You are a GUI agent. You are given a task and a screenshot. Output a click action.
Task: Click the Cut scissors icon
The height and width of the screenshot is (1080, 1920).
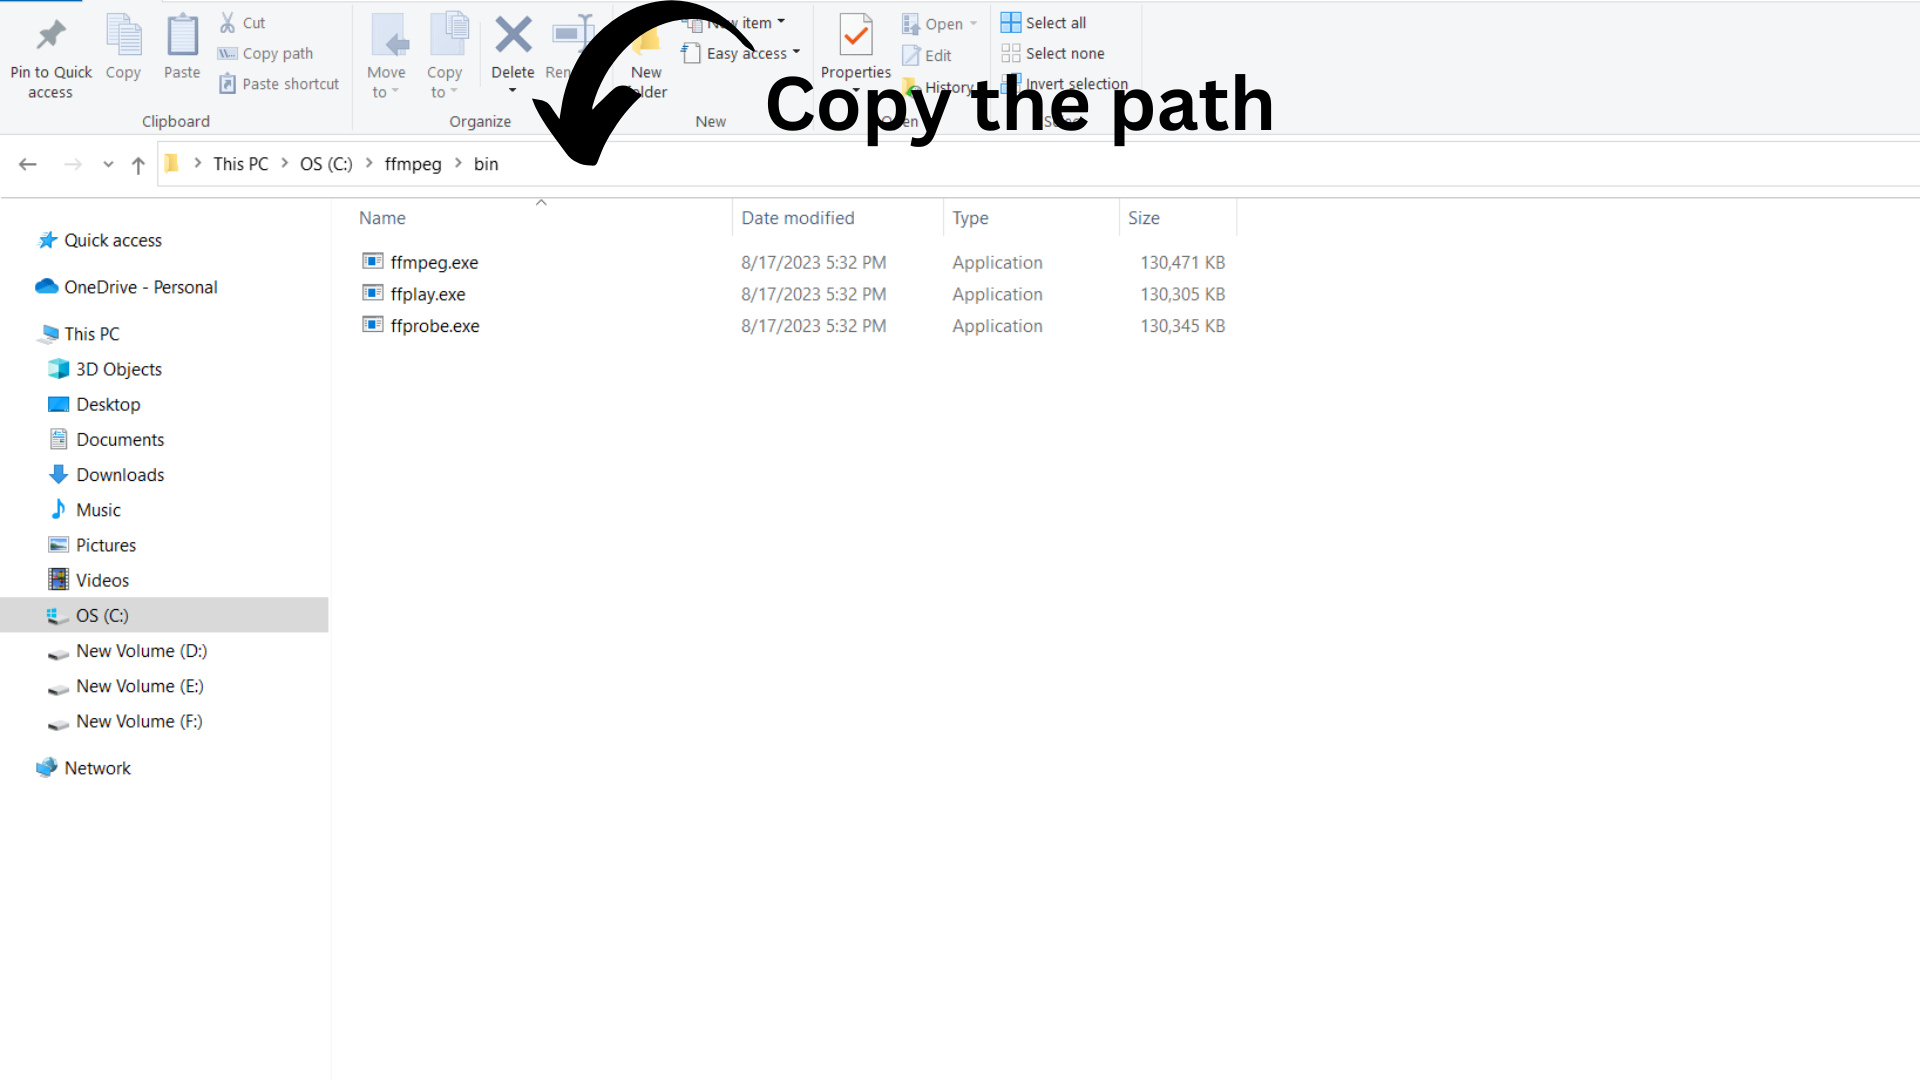click(x=228, y=22)
